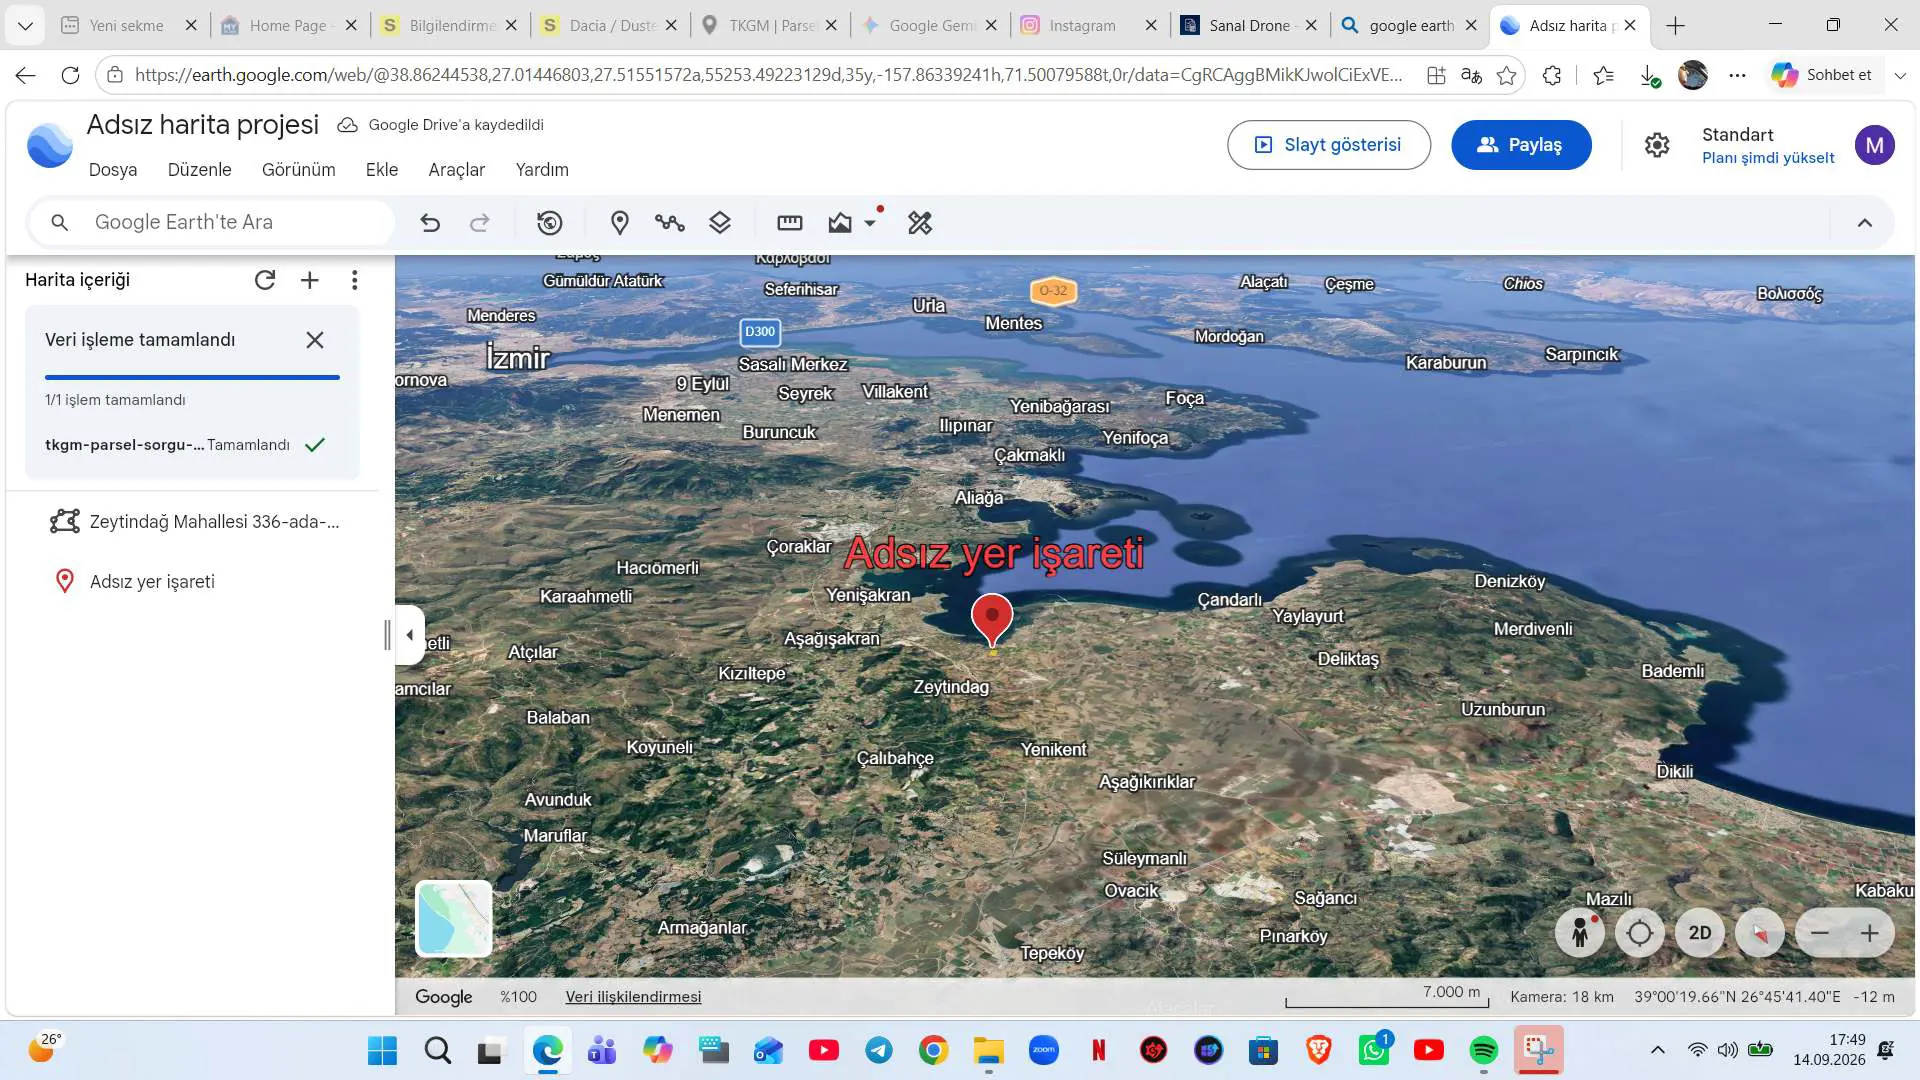Reload the page in browser

(x=70, y=75)
